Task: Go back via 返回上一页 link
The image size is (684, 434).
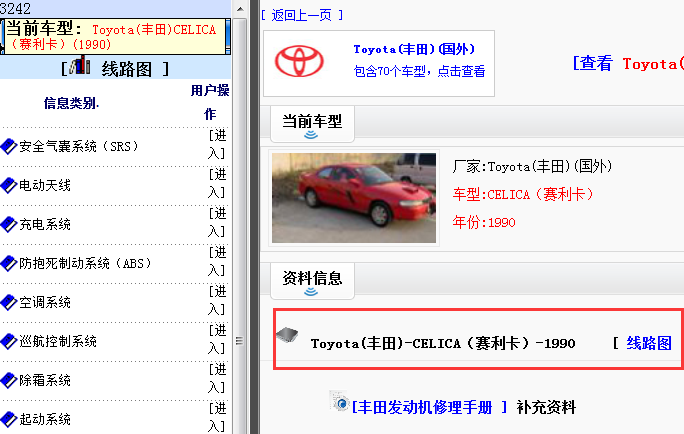Action: [x=302, y=15]
